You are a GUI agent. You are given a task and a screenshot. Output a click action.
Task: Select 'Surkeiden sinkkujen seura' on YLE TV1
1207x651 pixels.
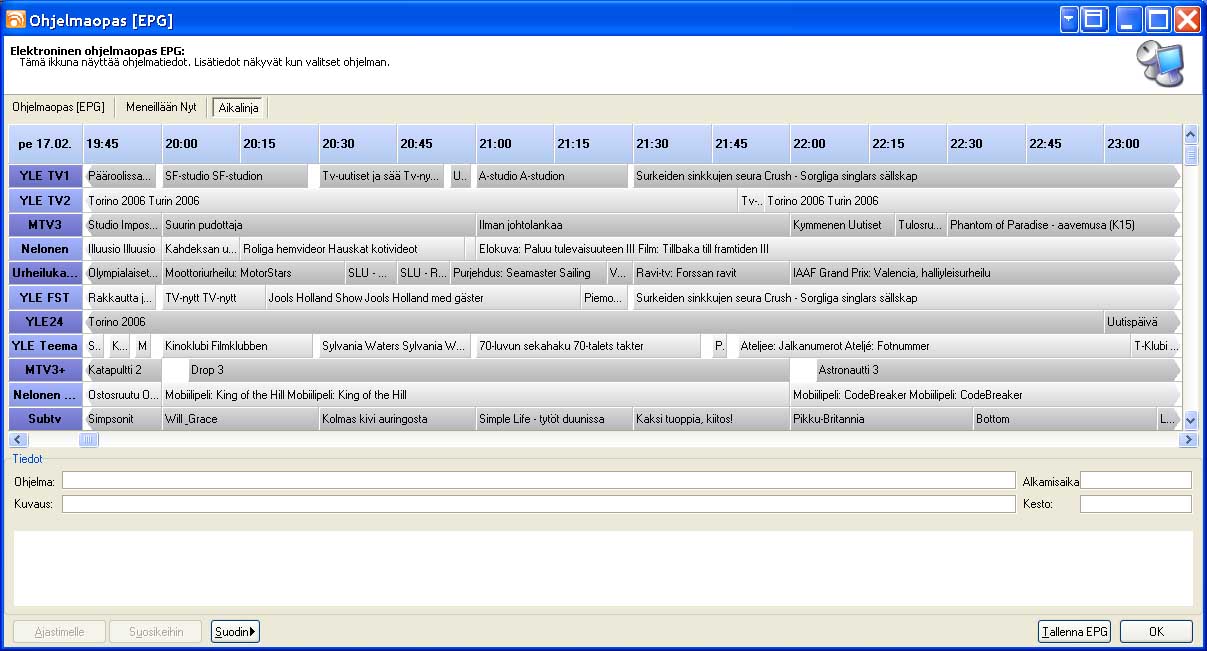tap(906, 176)
